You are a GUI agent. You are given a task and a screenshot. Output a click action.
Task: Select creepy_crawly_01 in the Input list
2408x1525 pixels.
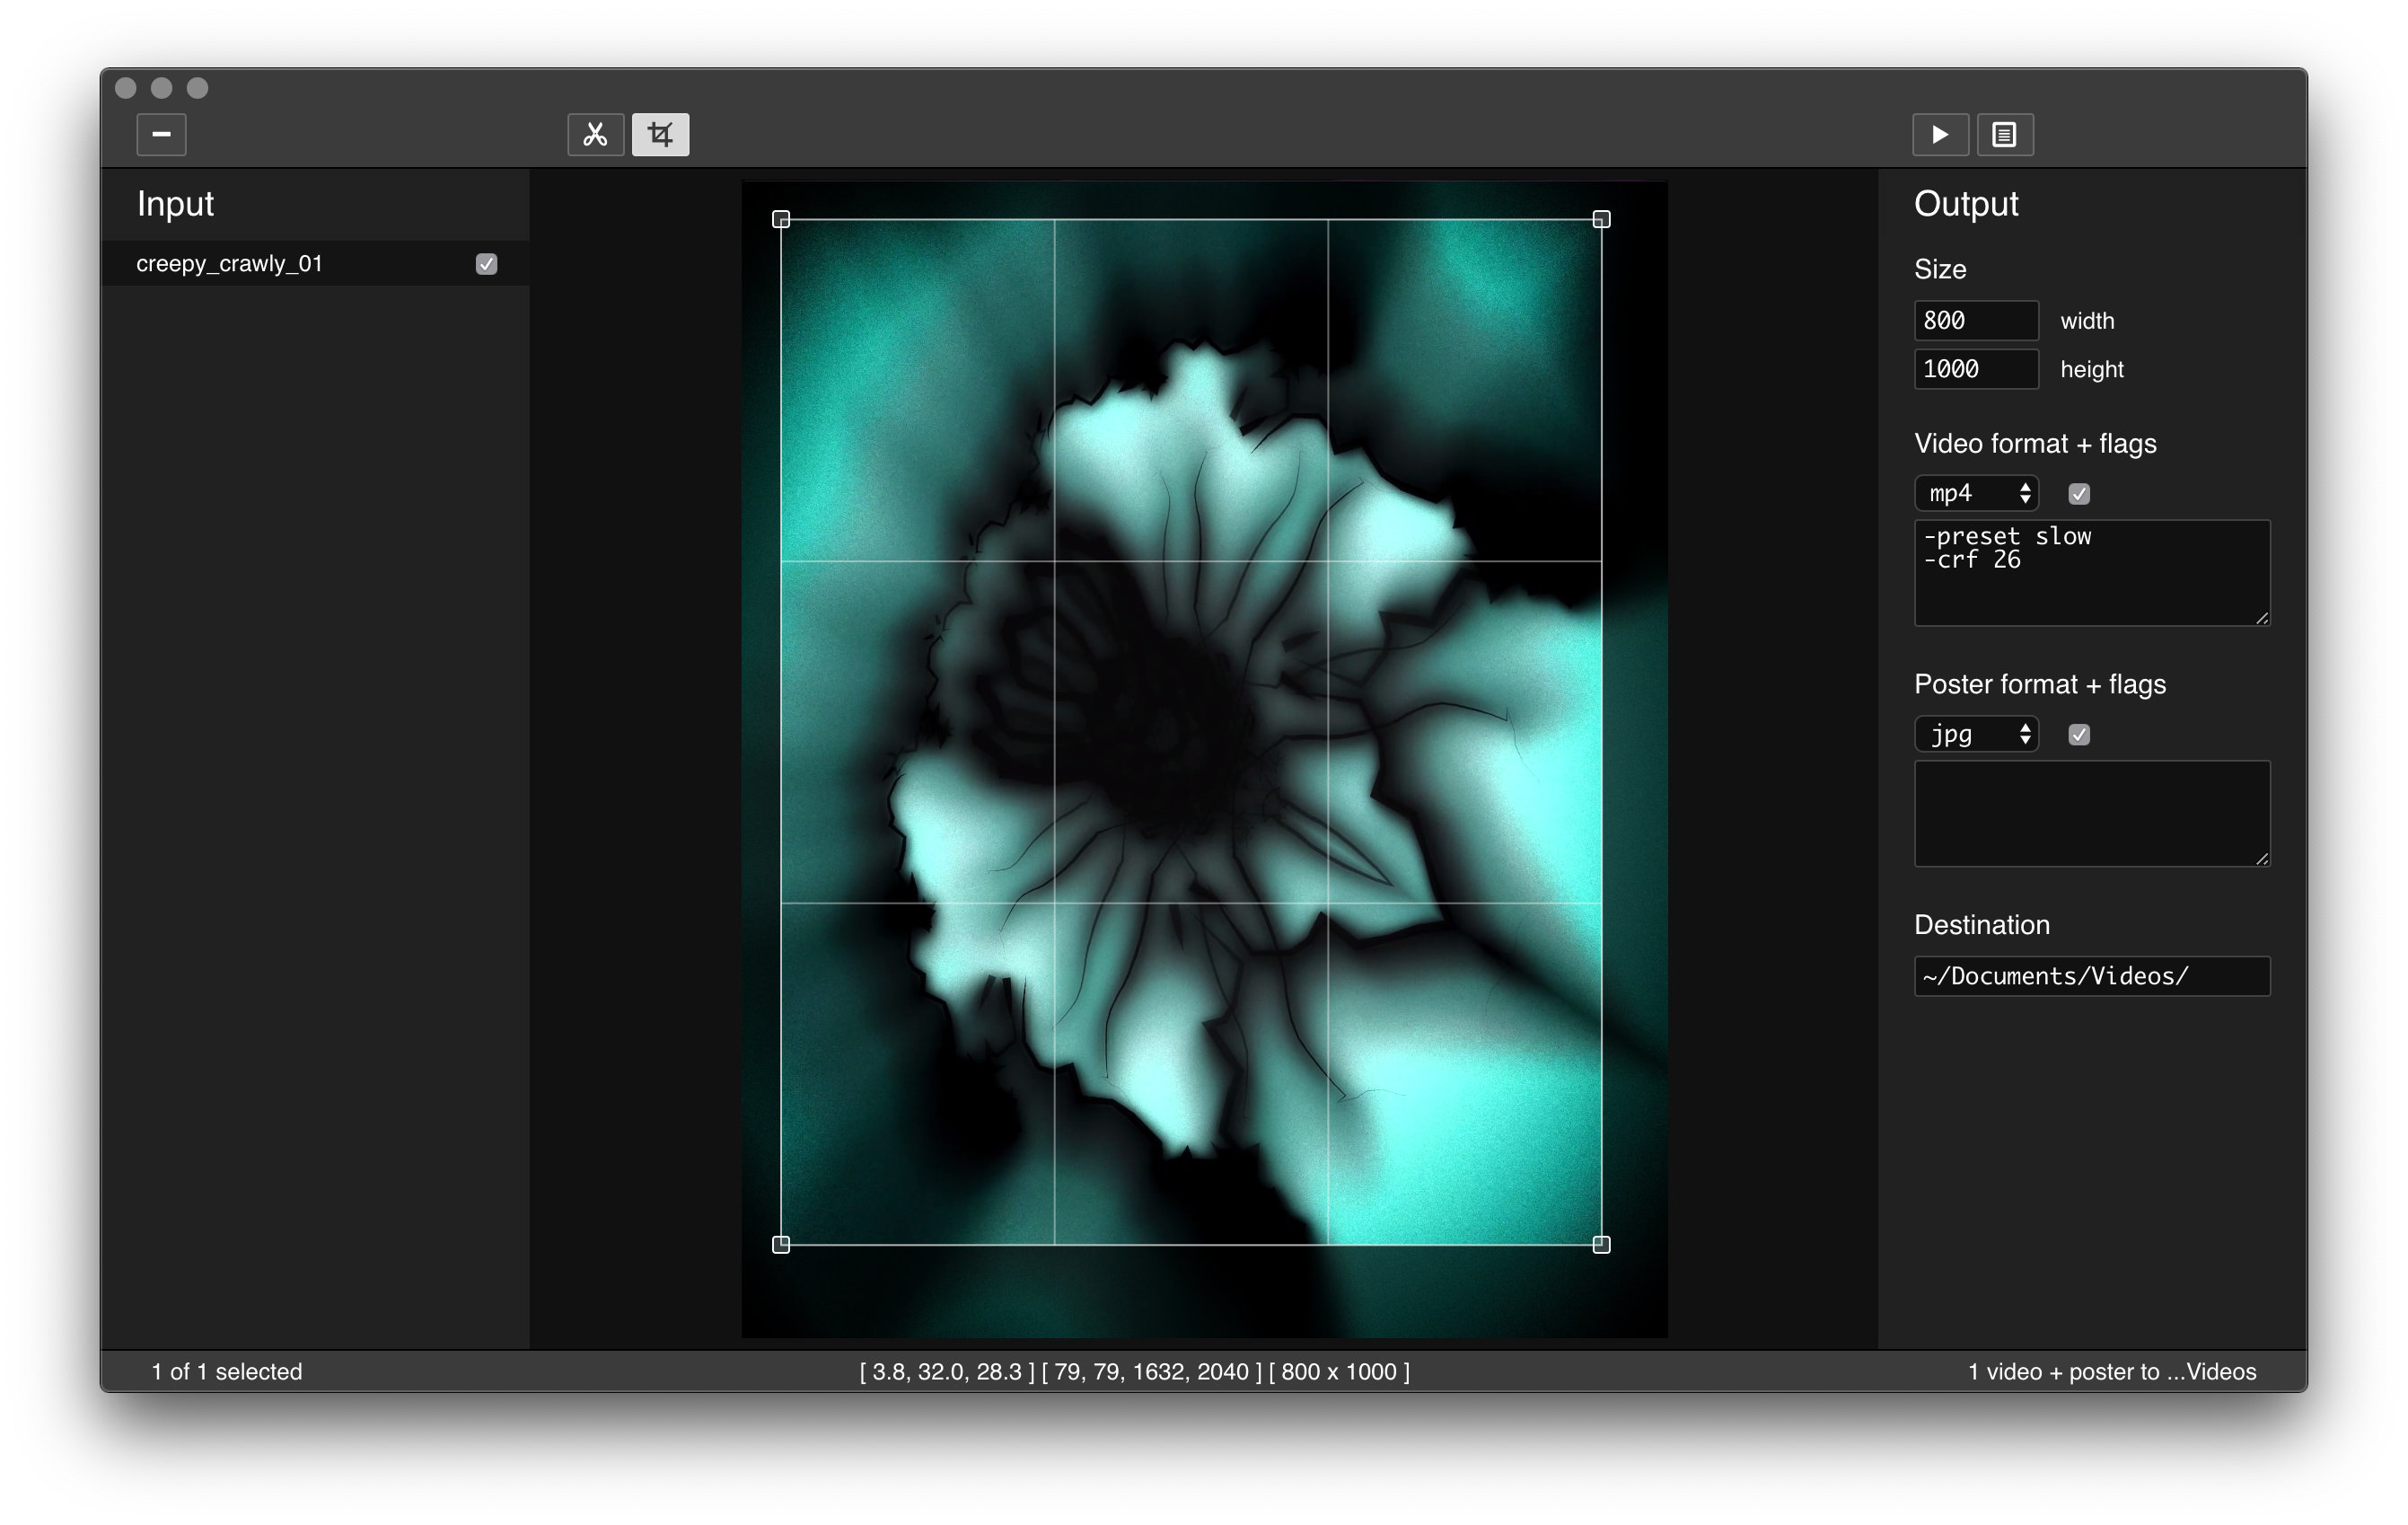(230, 264)
